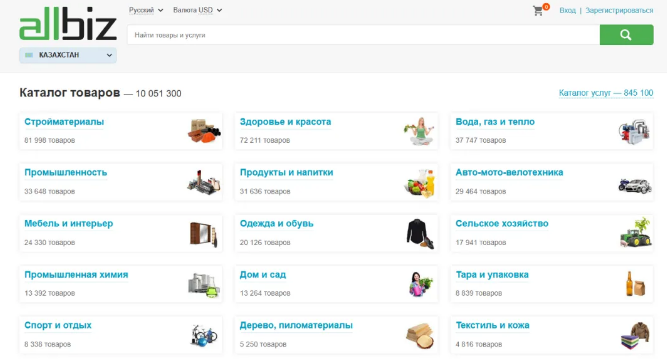Image resolution: width=667 pixels, height=363 pixels.
Task: Open the Каталог услуг link
Action: (x=606, y=93)
